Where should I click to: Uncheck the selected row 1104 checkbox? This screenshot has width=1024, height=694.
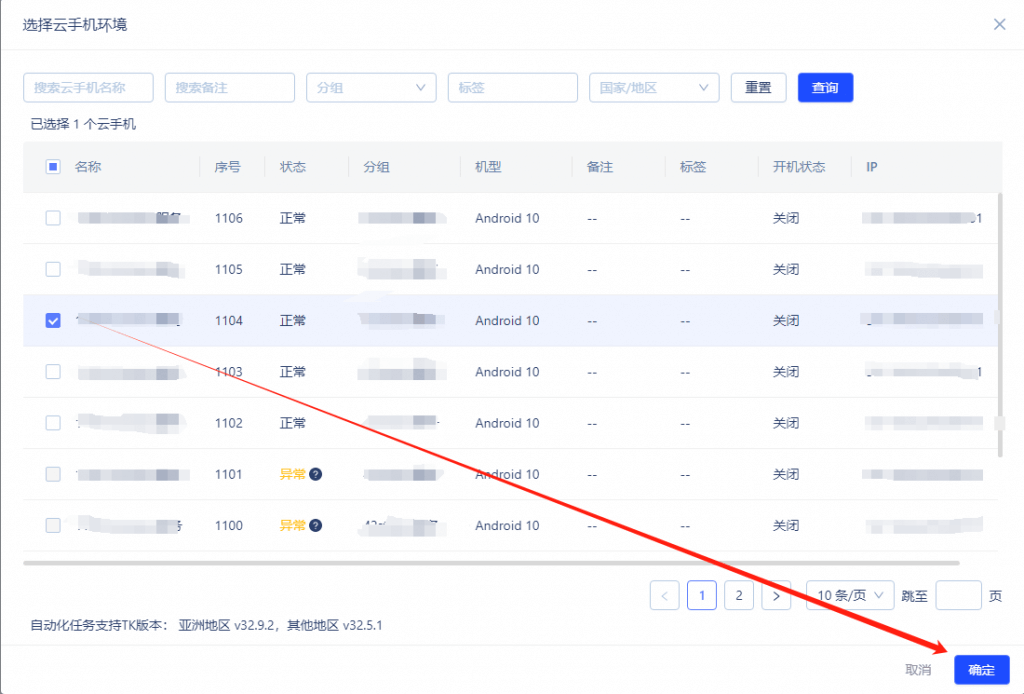(53, 320)
